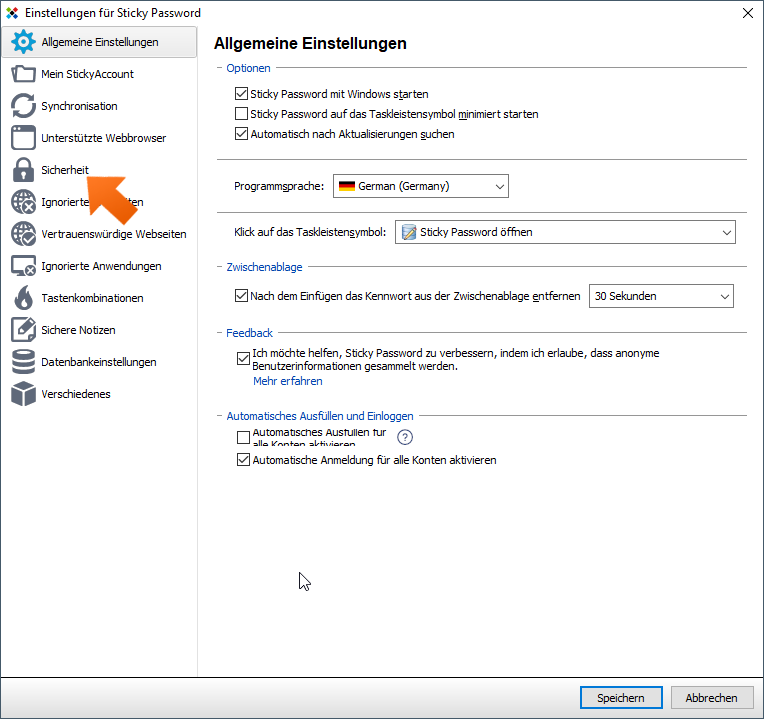Toggle Automatisch nach Aktualisierungen suchen
Image resolution: width=764 pixels, height=719 pixels.
[241, 133]
